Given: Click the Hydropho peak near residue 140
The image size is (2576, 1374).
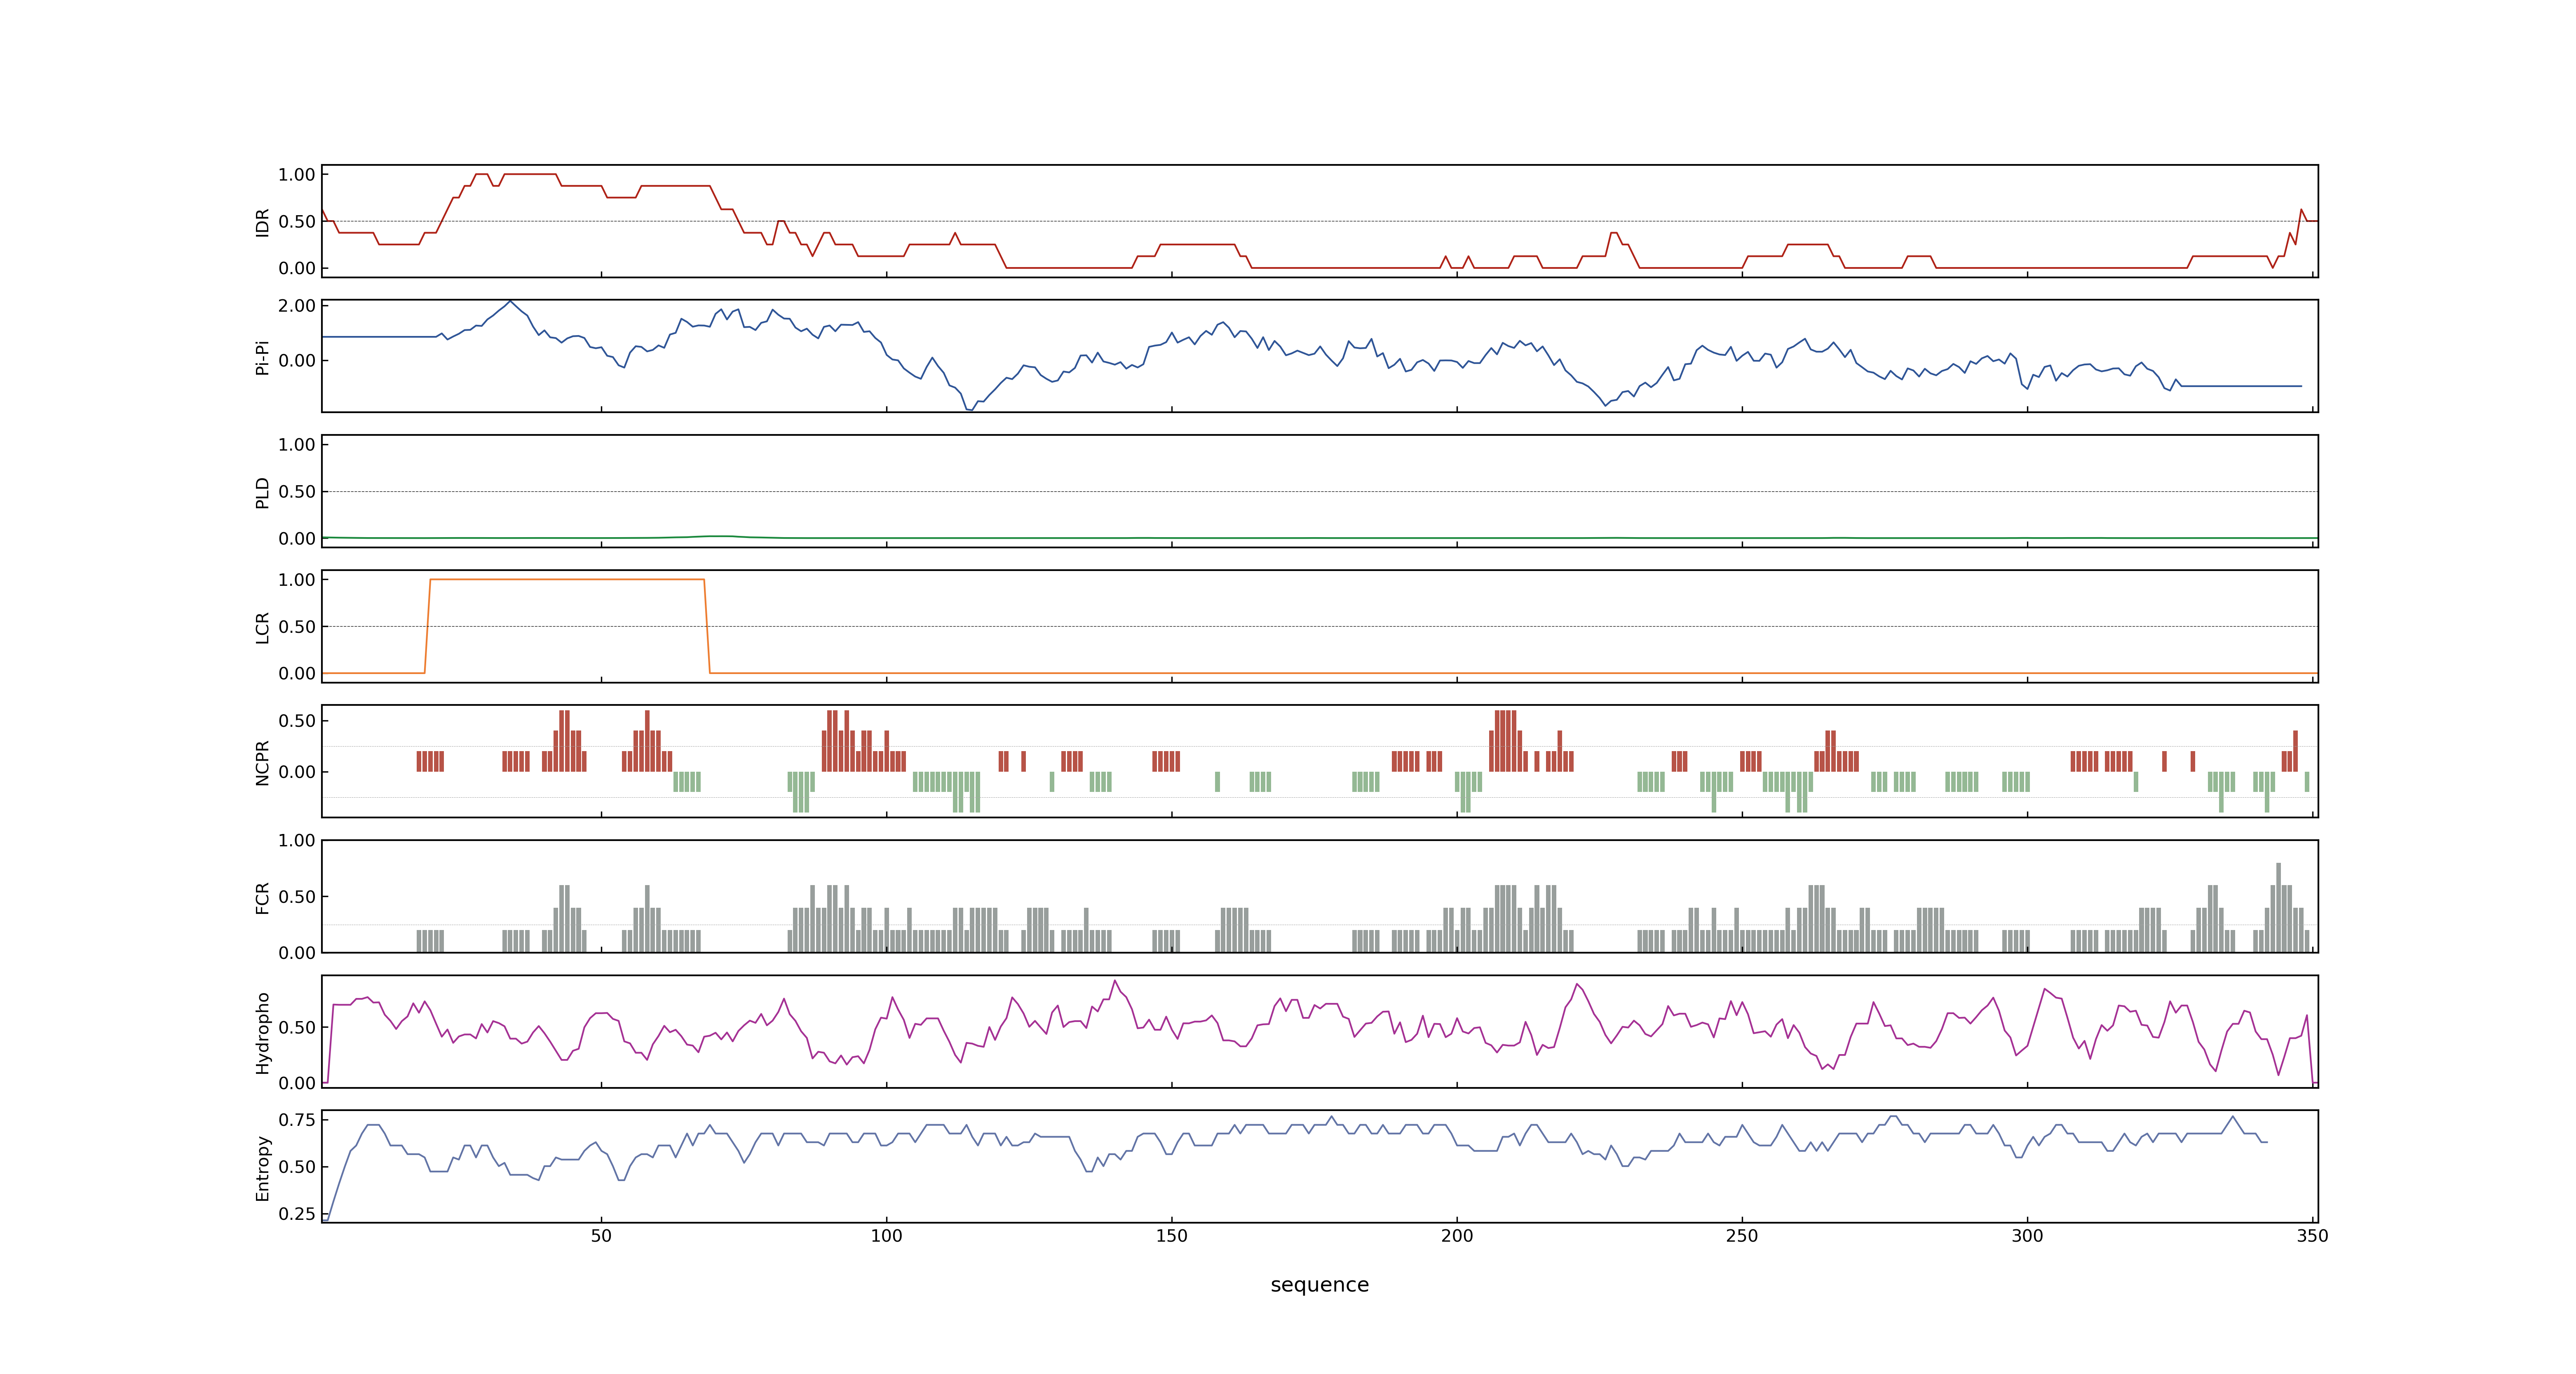Looking at the screenshot, I should 1115,981.
